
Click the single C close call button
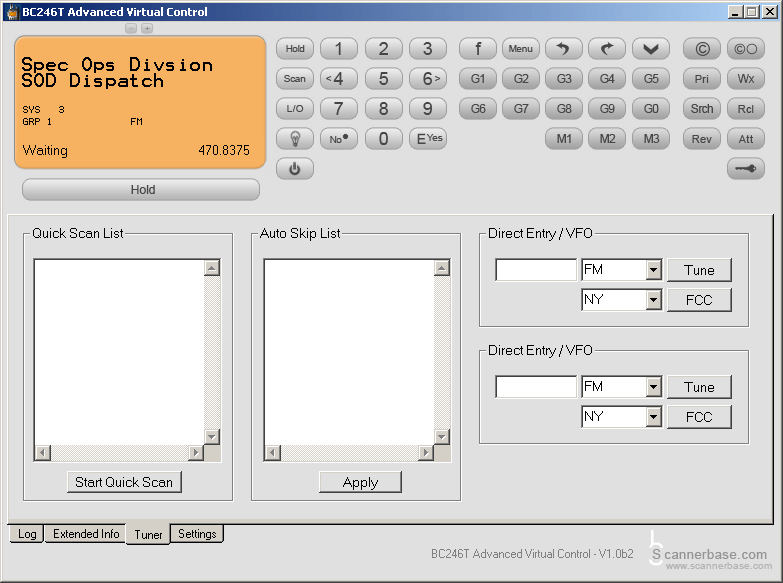(701, 49)
